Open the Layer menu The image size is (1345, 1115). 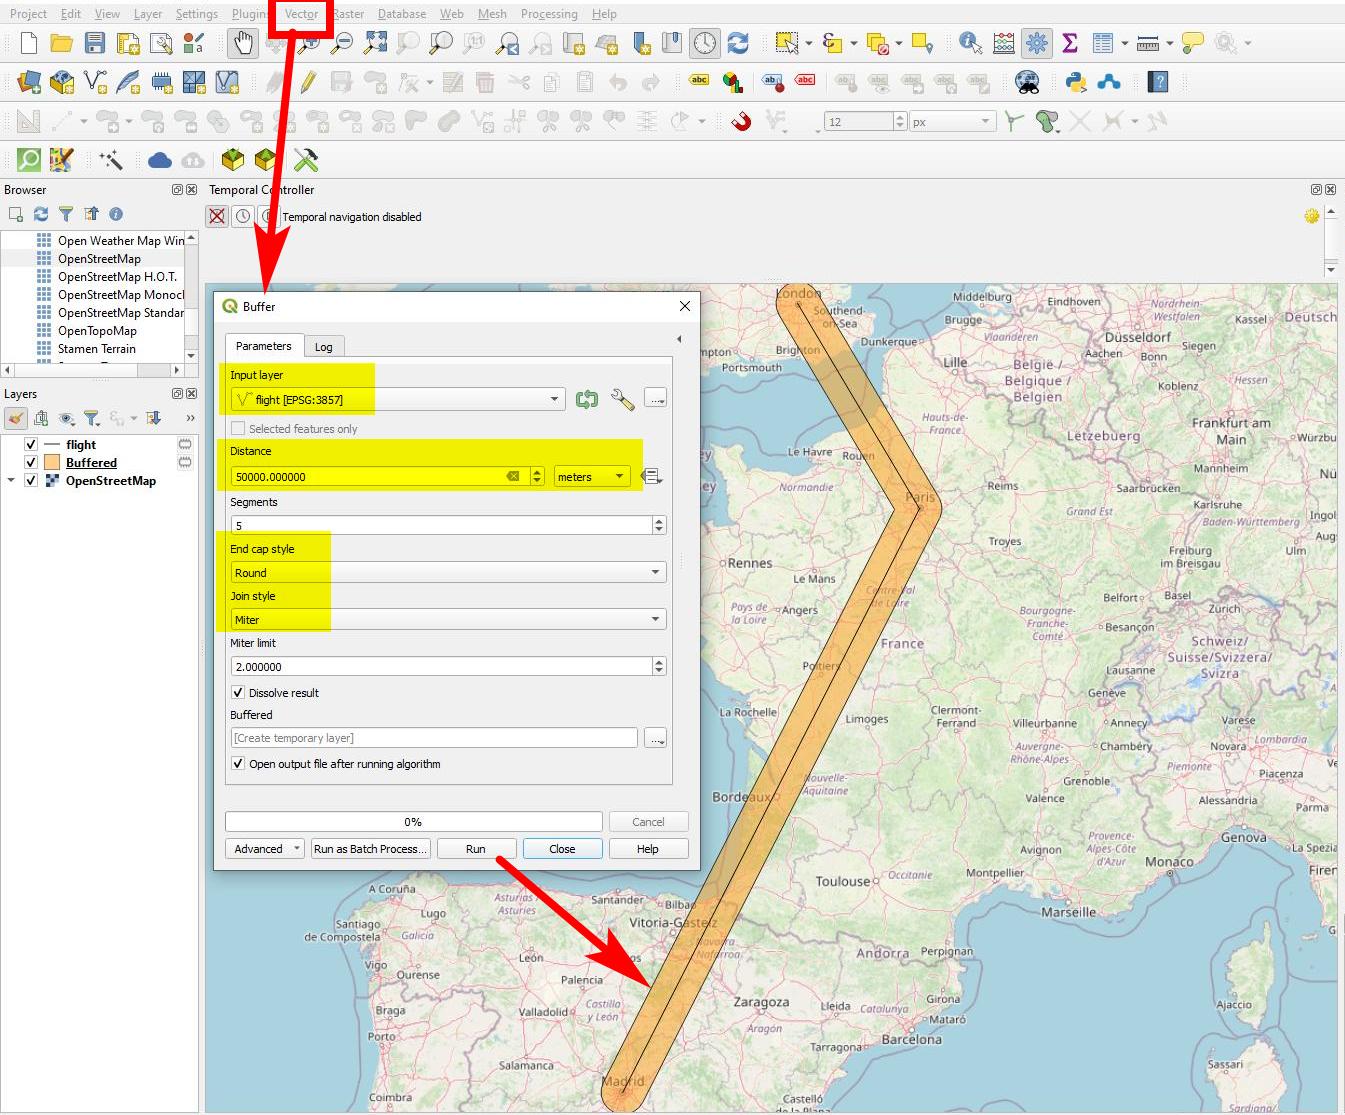(x=148, y=14)
